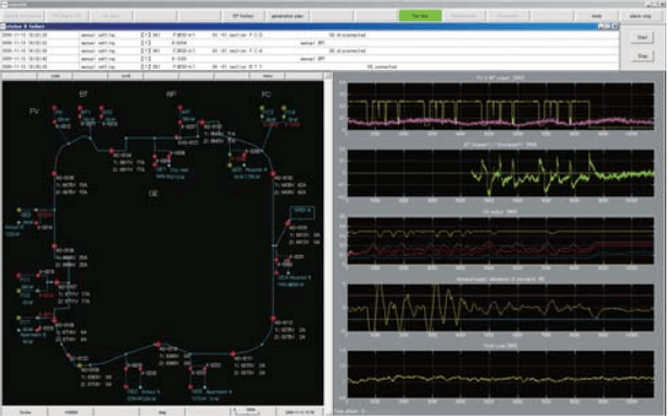Open the generation plan view
Viewport: 668px width, 416px height.
[286, 17]
